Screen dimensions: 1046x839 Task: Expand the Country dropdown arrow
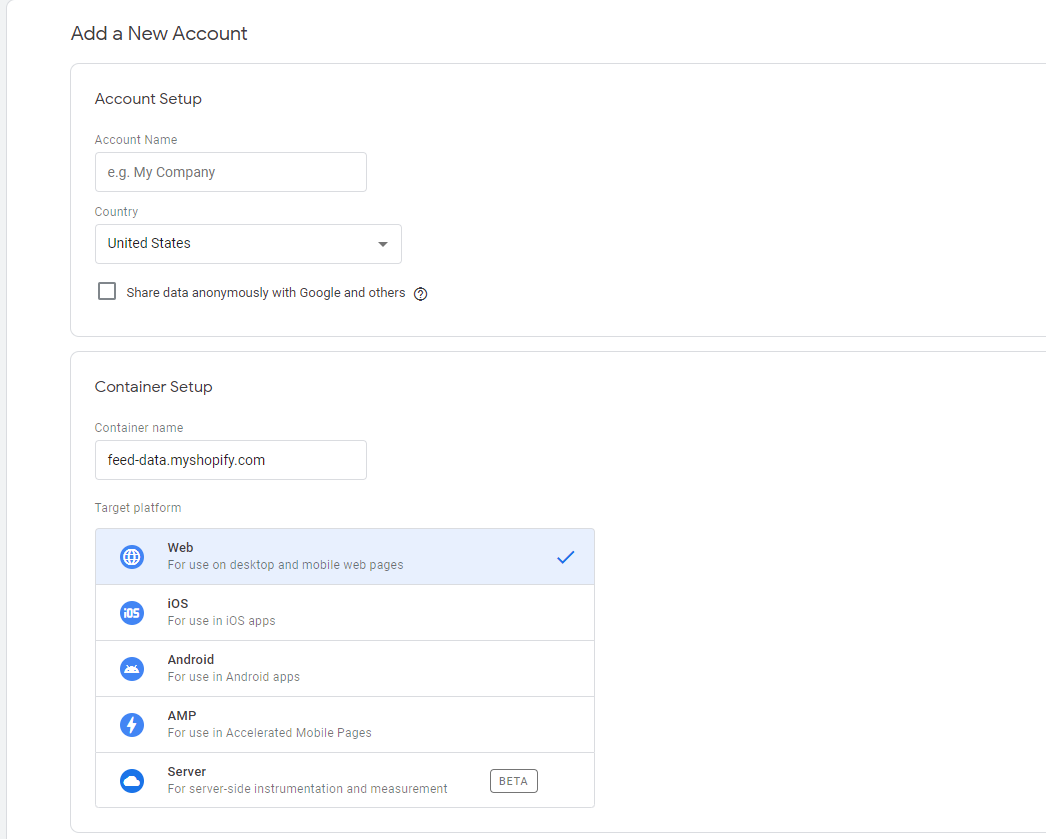382,244
